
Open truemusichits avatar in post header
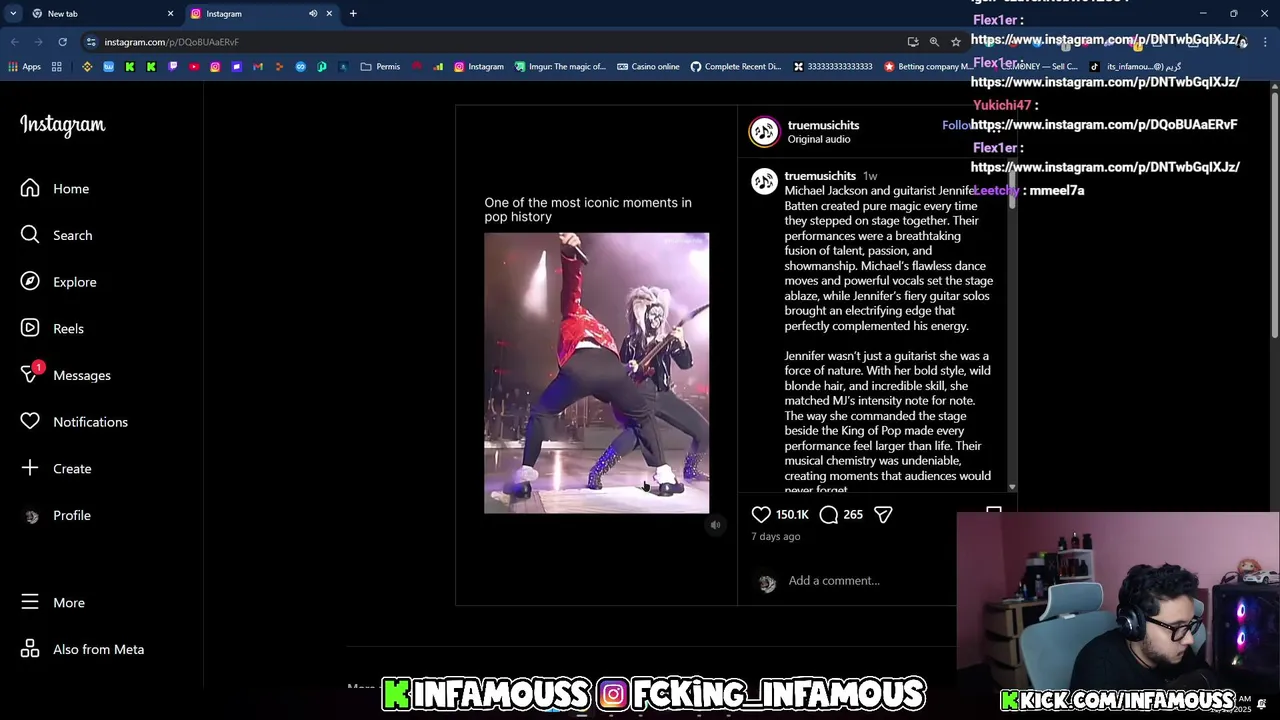pos(765,131)
